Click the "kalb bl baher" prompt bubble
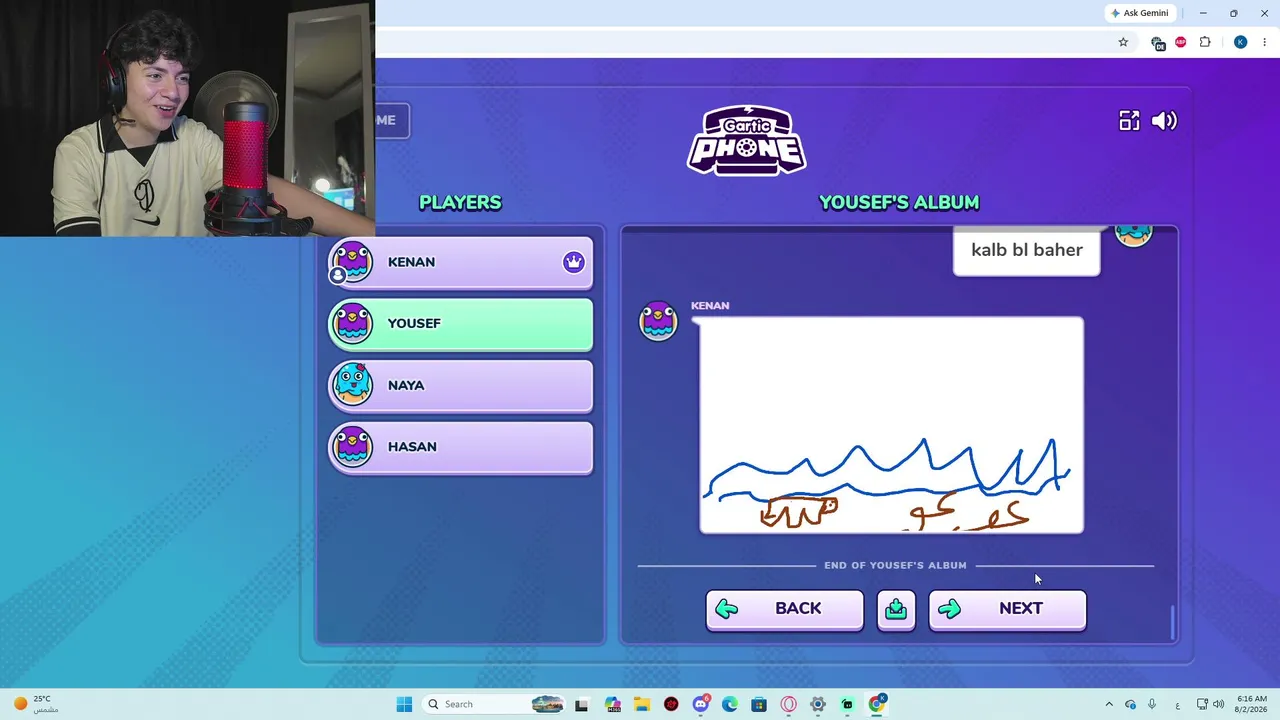The width and height of the screenshot is (1280, 720). (1027, 250)
